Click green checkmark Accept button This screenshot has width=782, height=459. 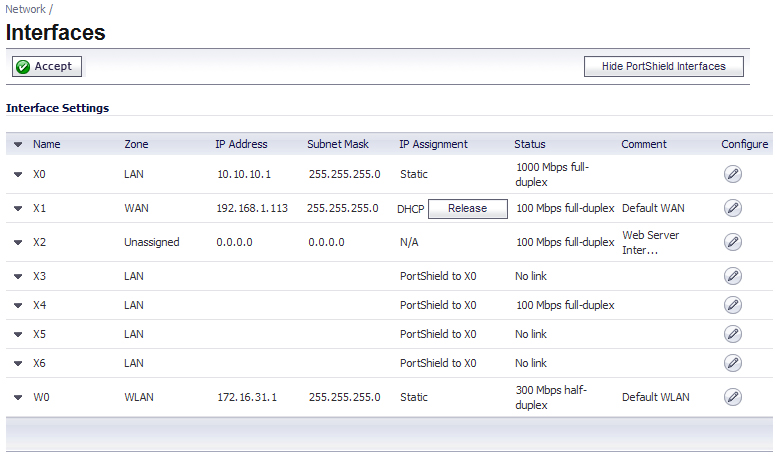pyautogui.click(x=47, y=66)
